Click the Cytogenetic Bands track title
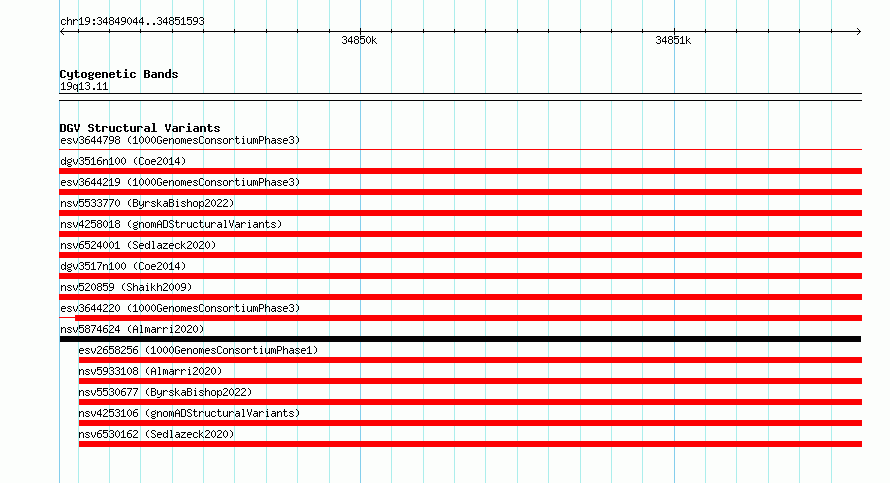 point(119,74)
